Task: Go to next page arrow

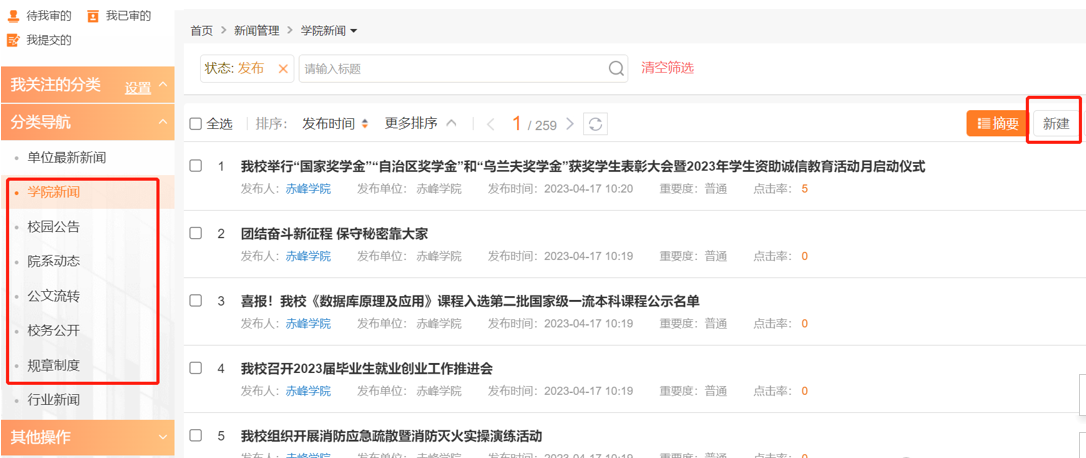Action: (570, 124)
